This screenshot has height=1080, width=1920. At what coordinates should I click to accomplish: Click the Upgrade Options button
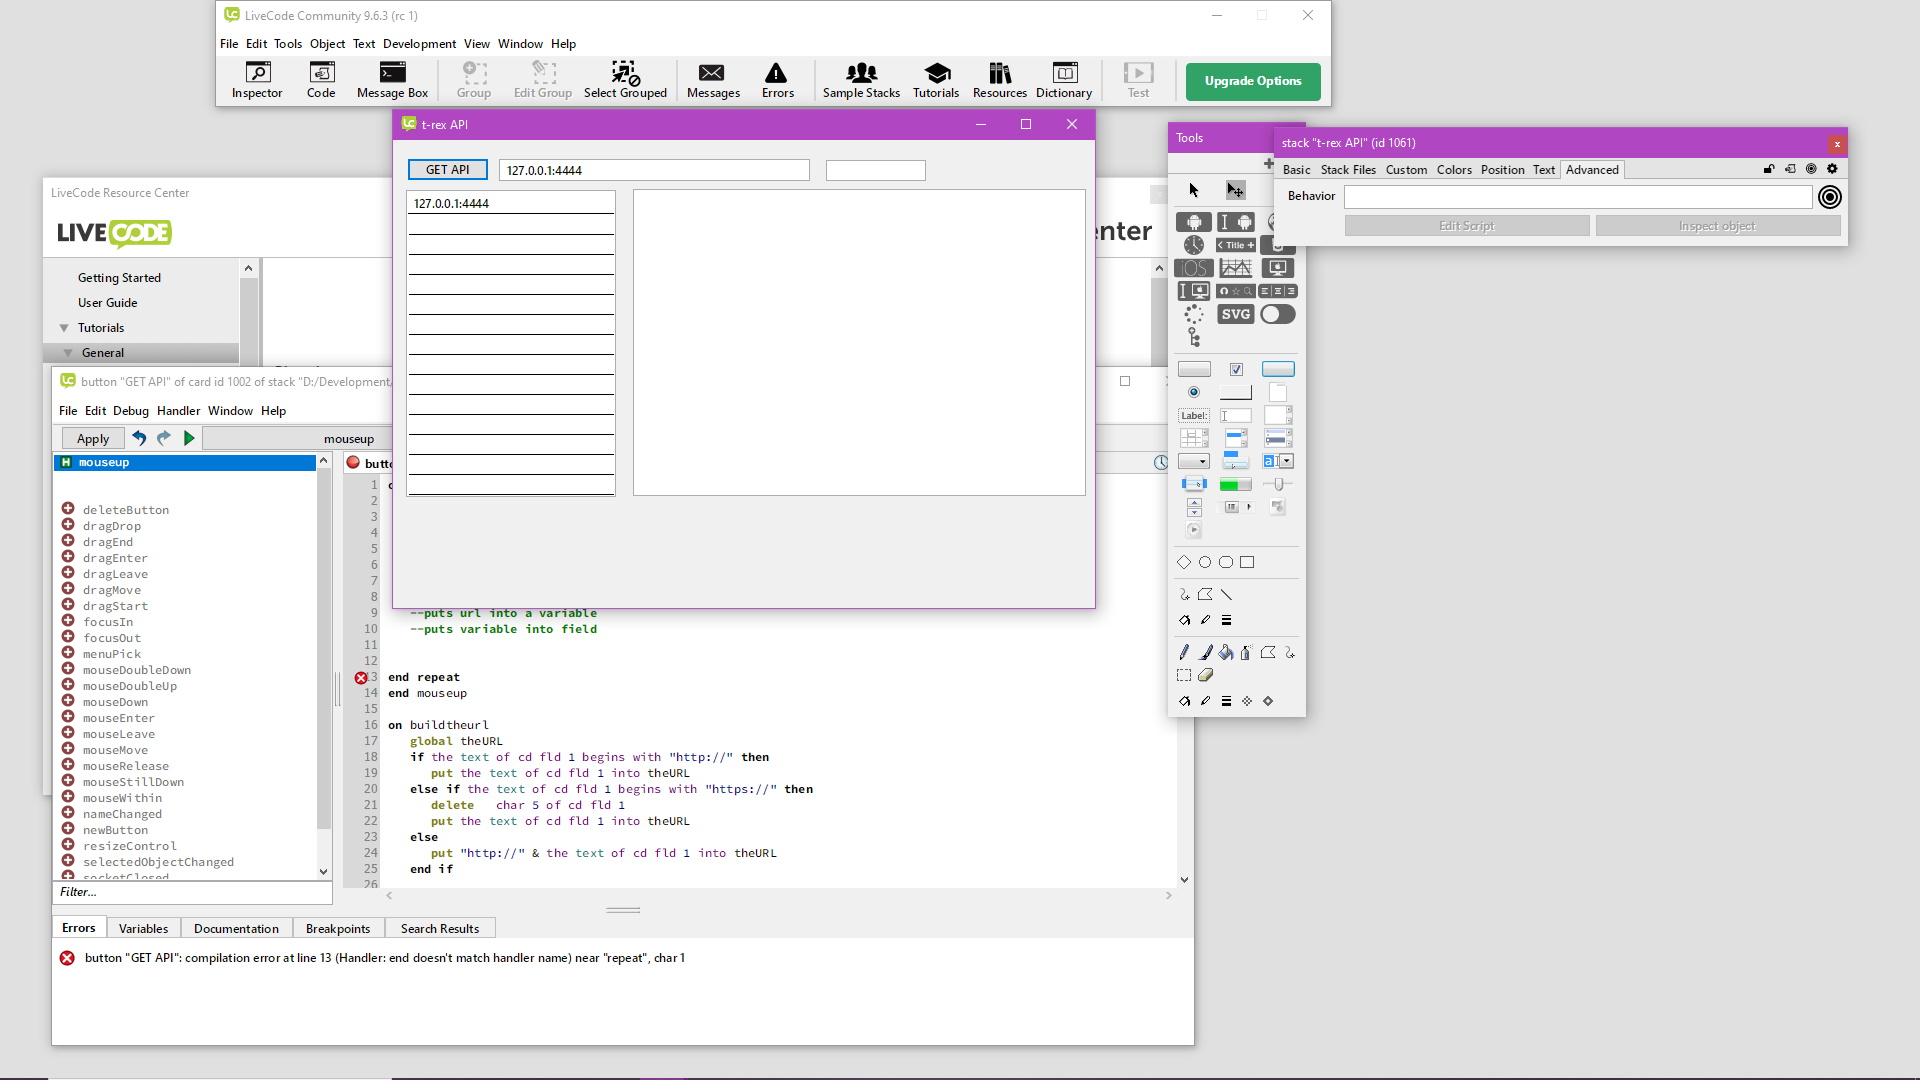pyautogui.click(x=1253, y=81)
